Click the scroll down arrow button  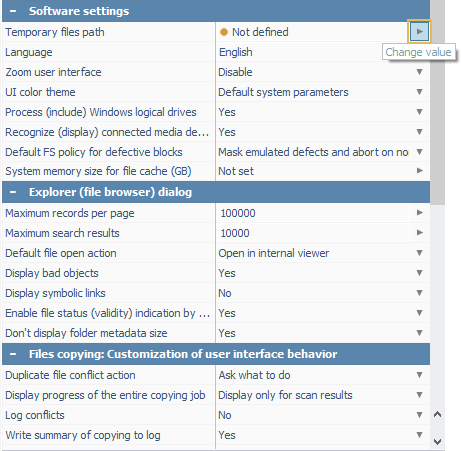pos(437,442)
